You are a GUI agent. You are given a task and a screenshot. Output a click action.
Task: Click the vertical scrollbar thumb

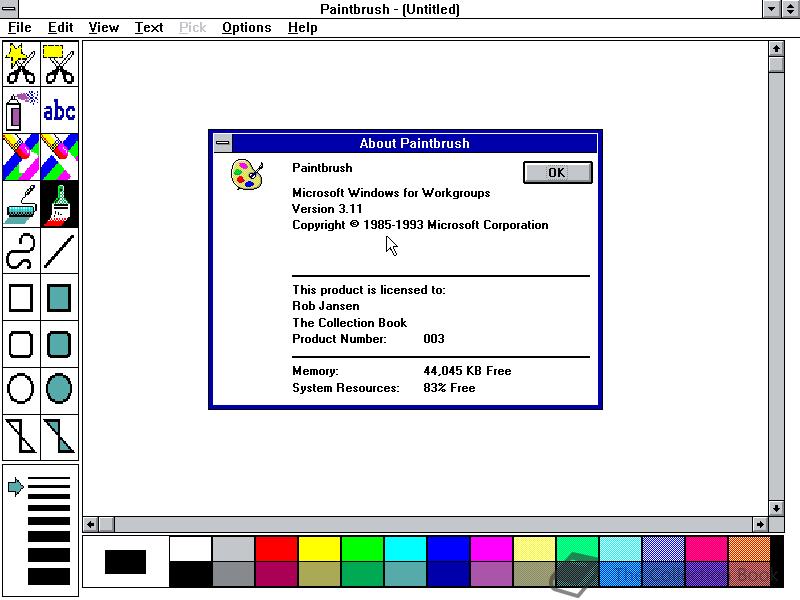point(776,65)
